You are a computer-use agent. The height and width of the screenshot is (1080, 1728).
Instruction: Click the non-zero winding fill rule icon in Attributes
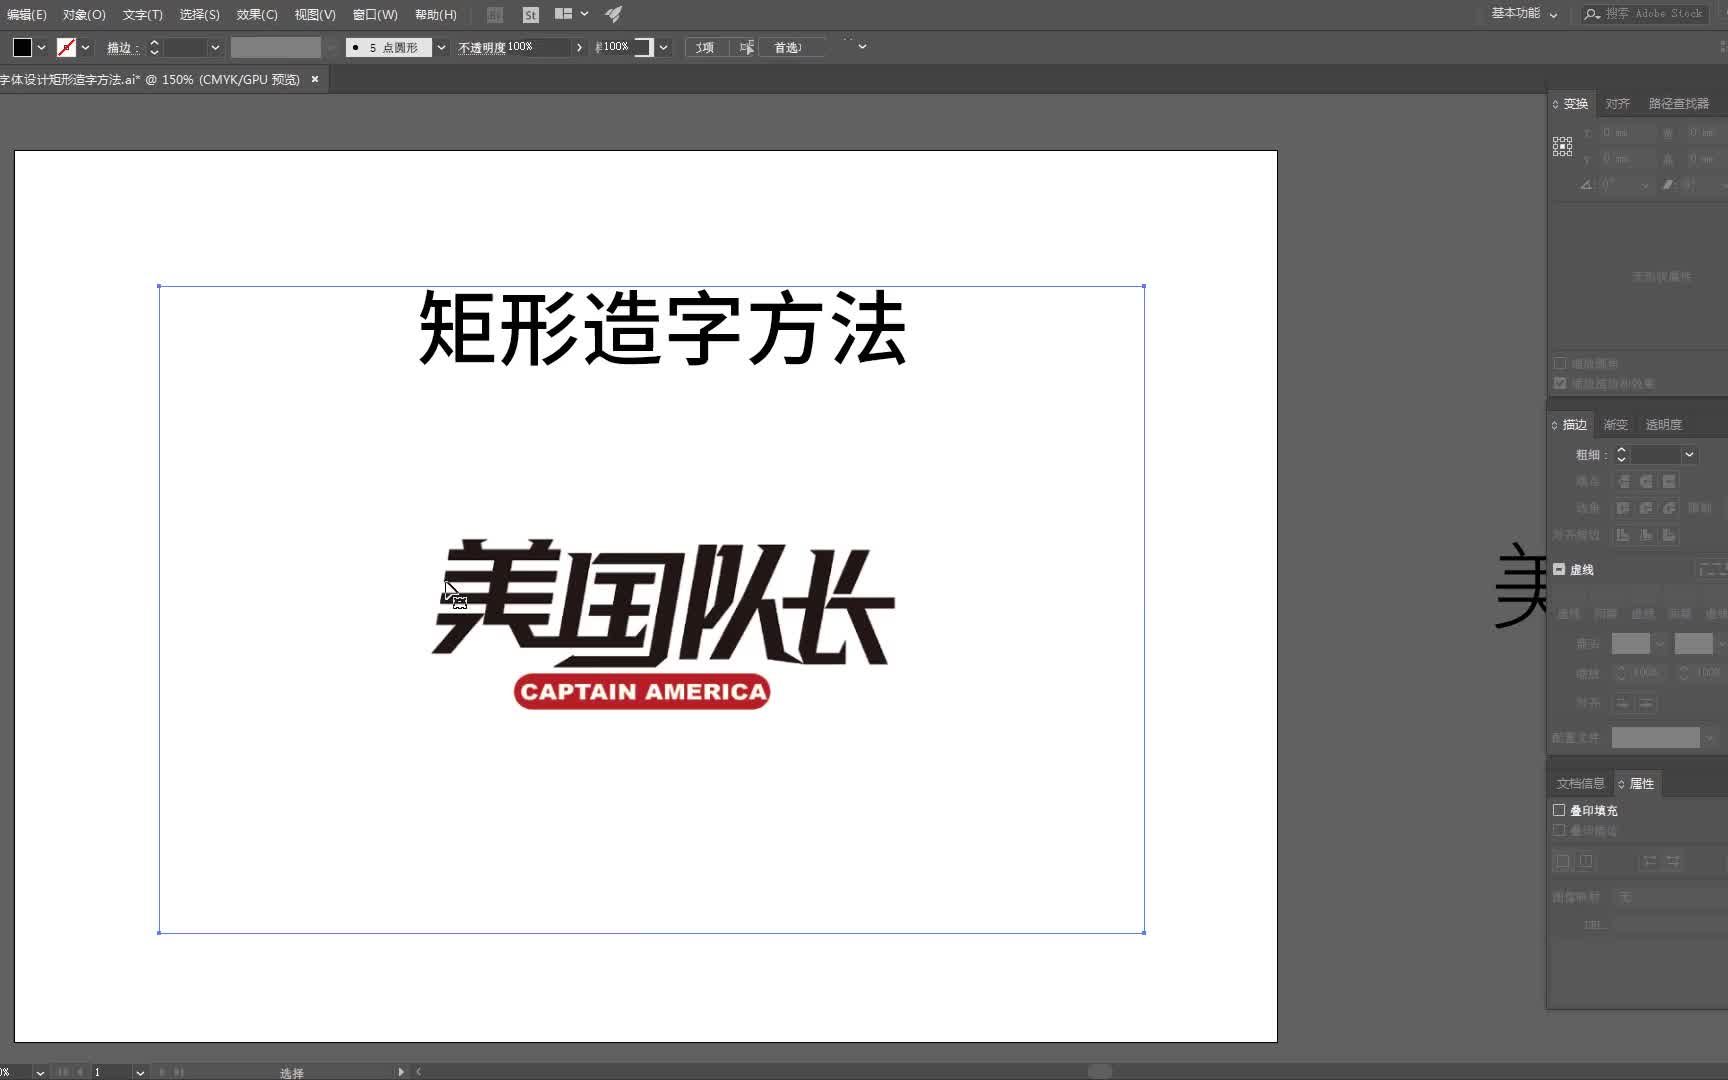click(1649, 861)
